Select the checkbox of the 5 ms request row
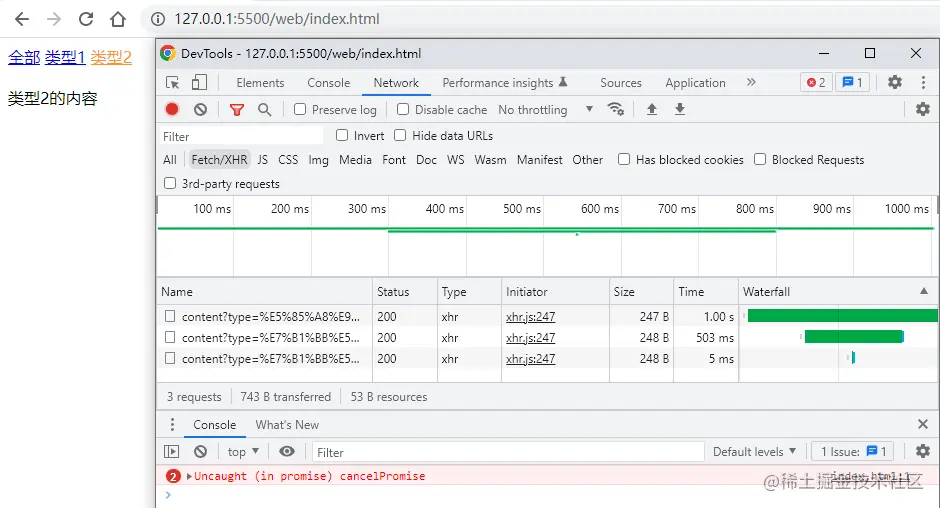 point(170,358)
